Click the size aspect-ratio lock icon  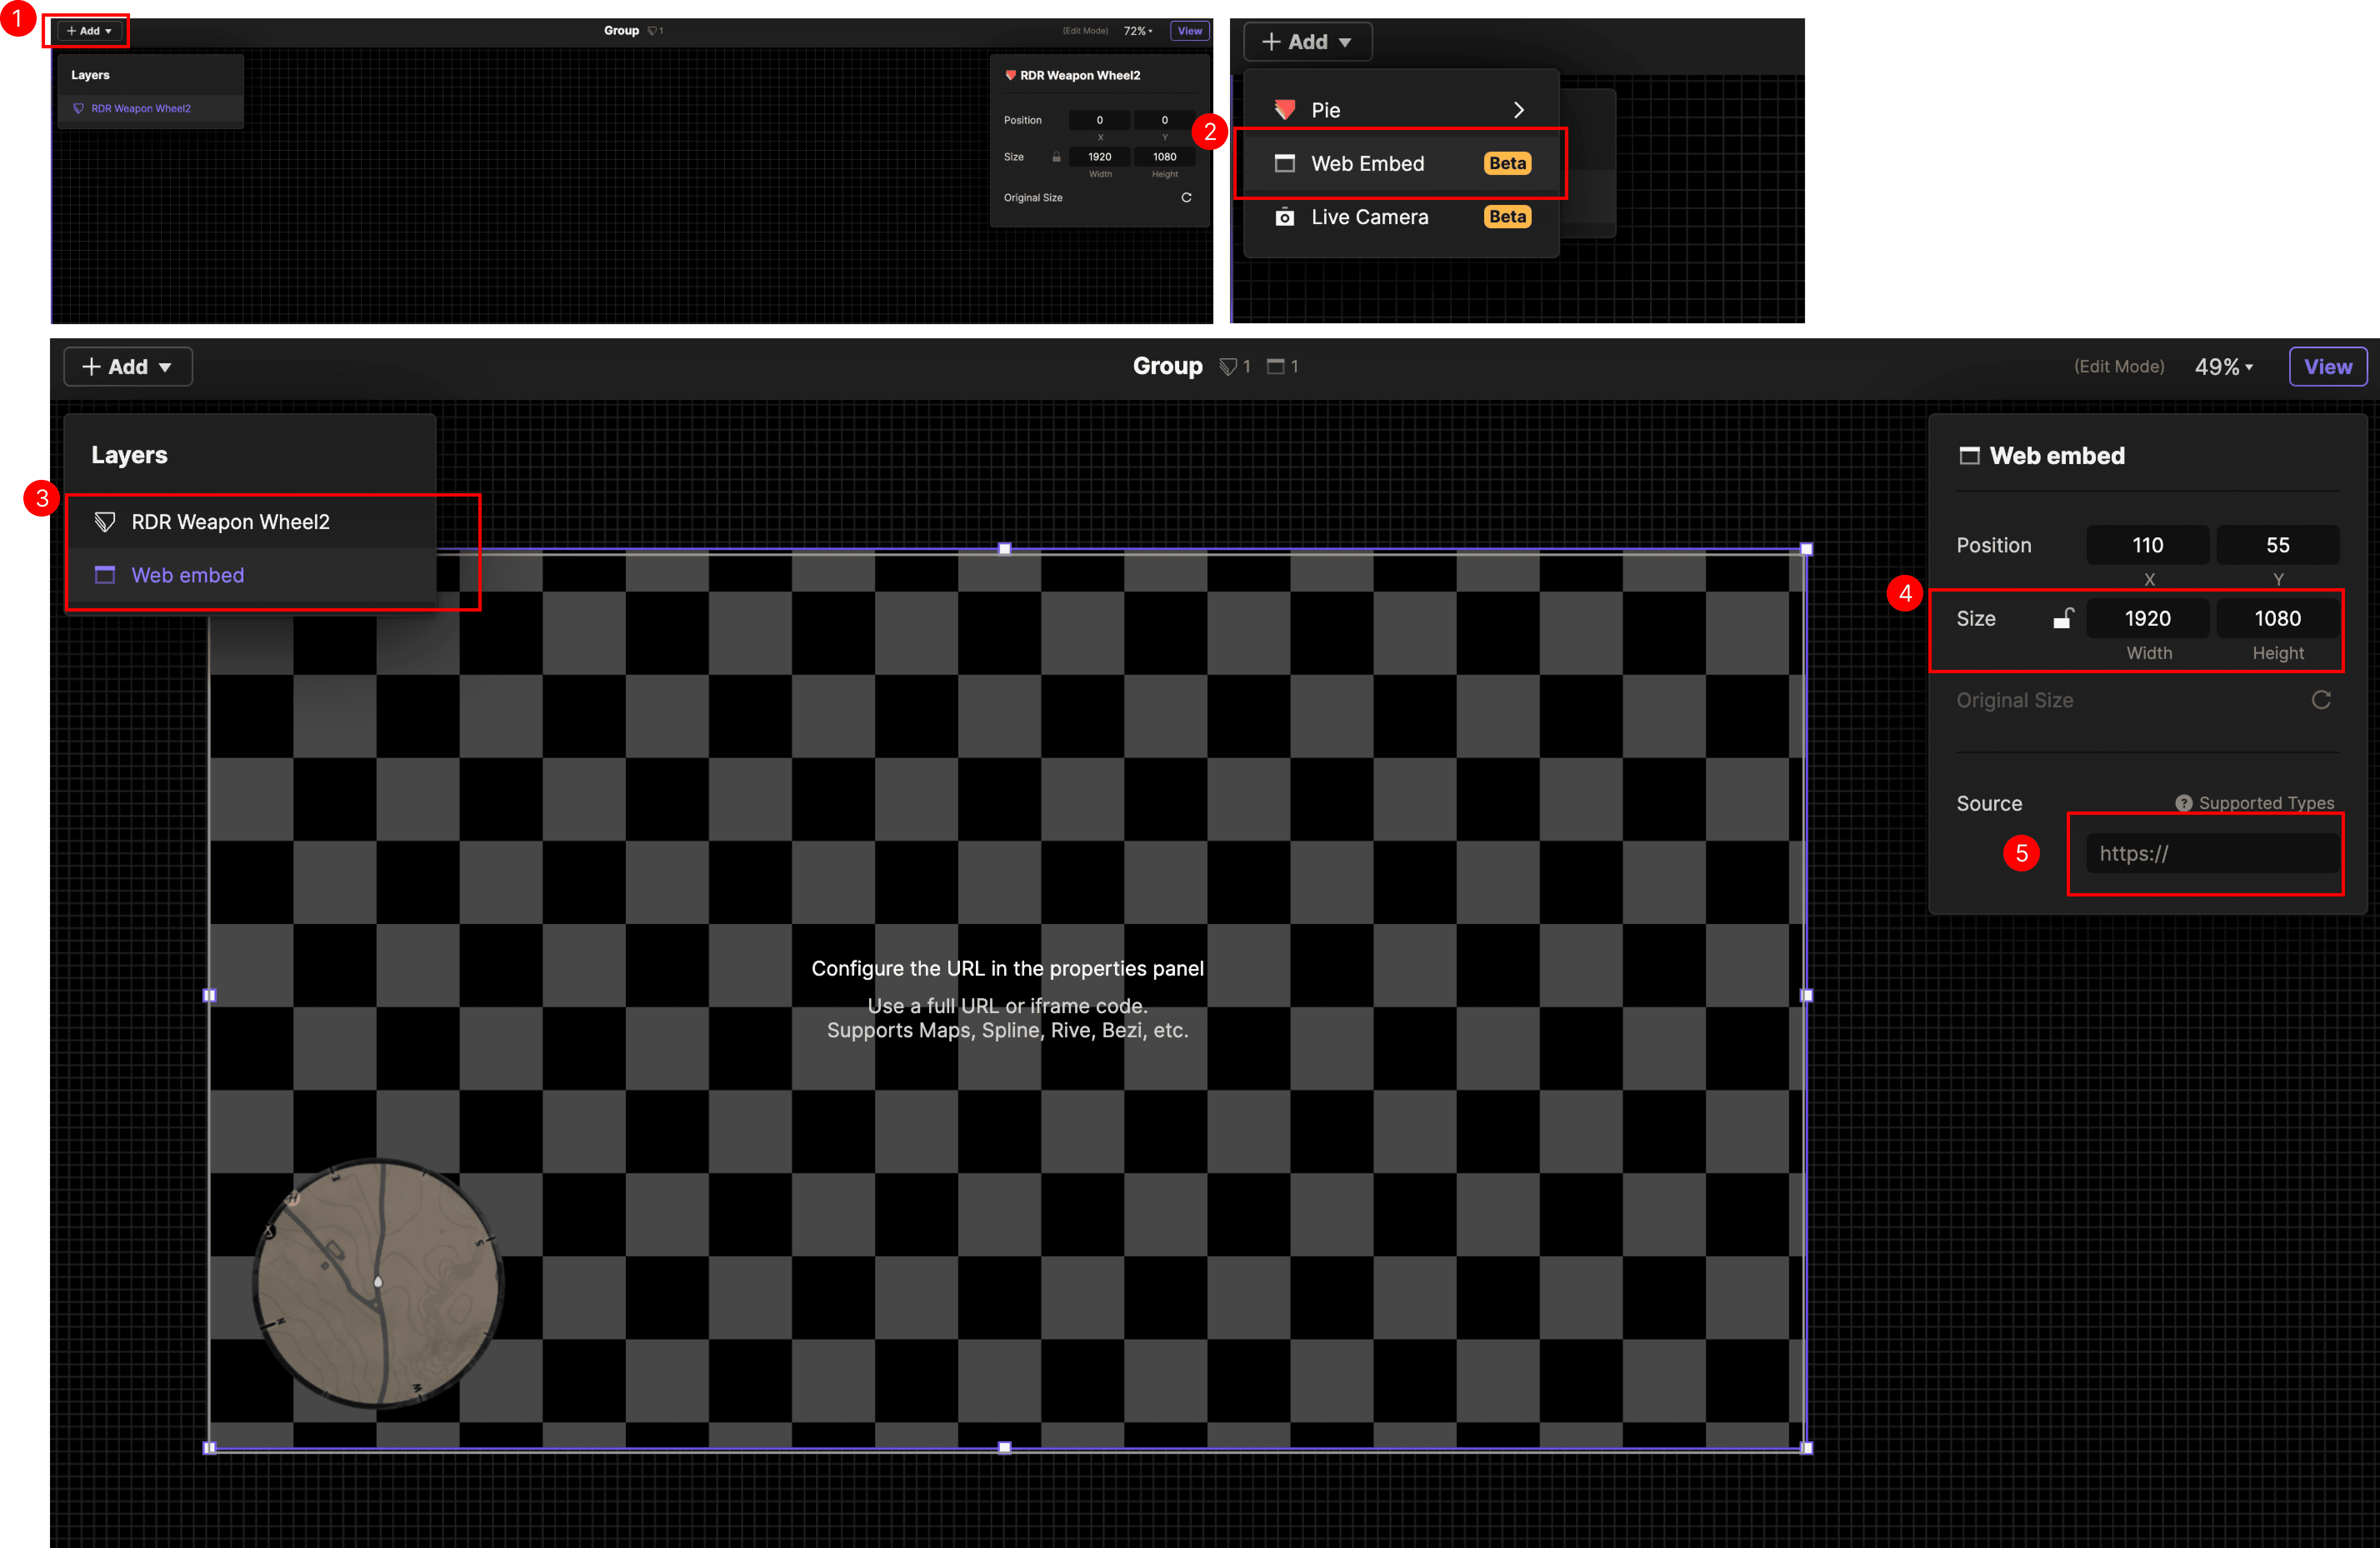[2063, 619]
